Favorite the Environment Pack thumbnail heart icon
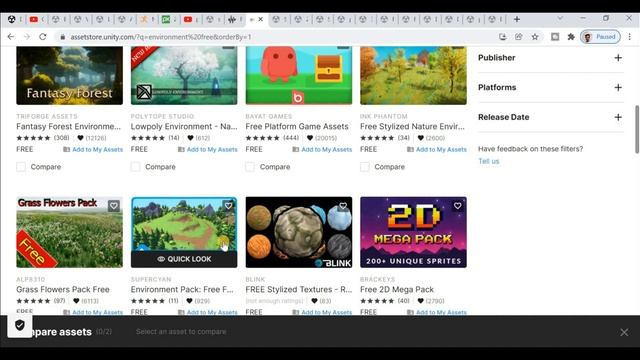The height and width of the screenshot is (360, 640). pyautogui.click(x=228, y=206)
